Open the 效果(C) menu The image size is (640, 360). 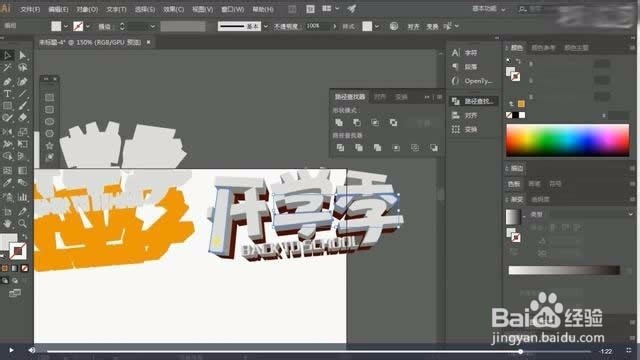[173, 9]
